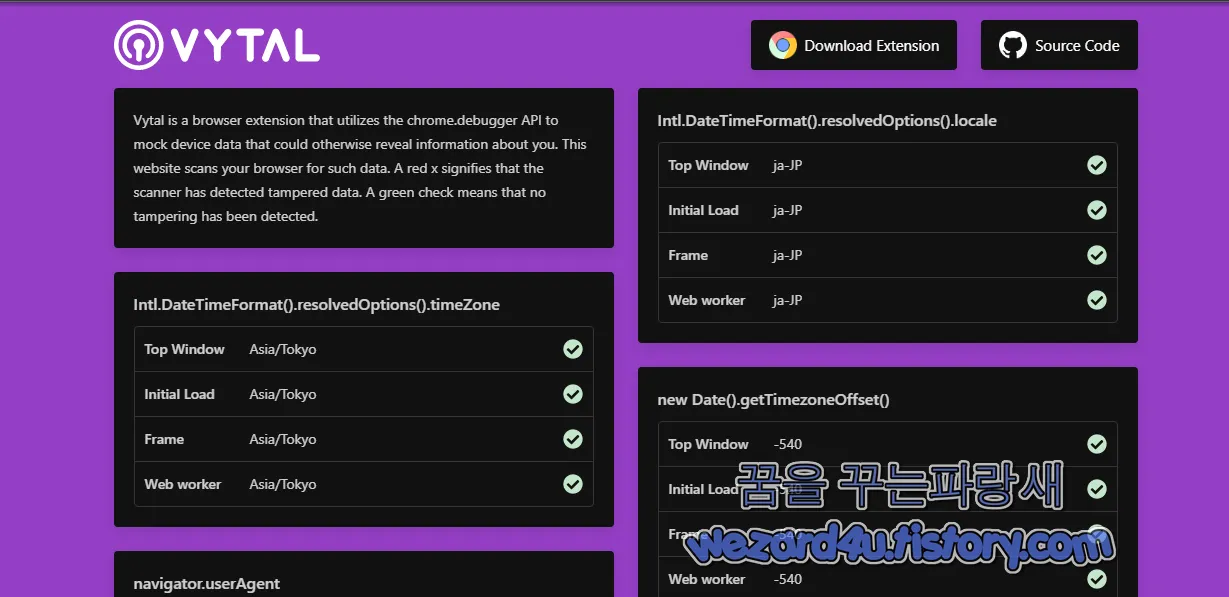Click green check for locale Initial Load row
This screenshot has width=1229, height=597.
click(1097, 210)
